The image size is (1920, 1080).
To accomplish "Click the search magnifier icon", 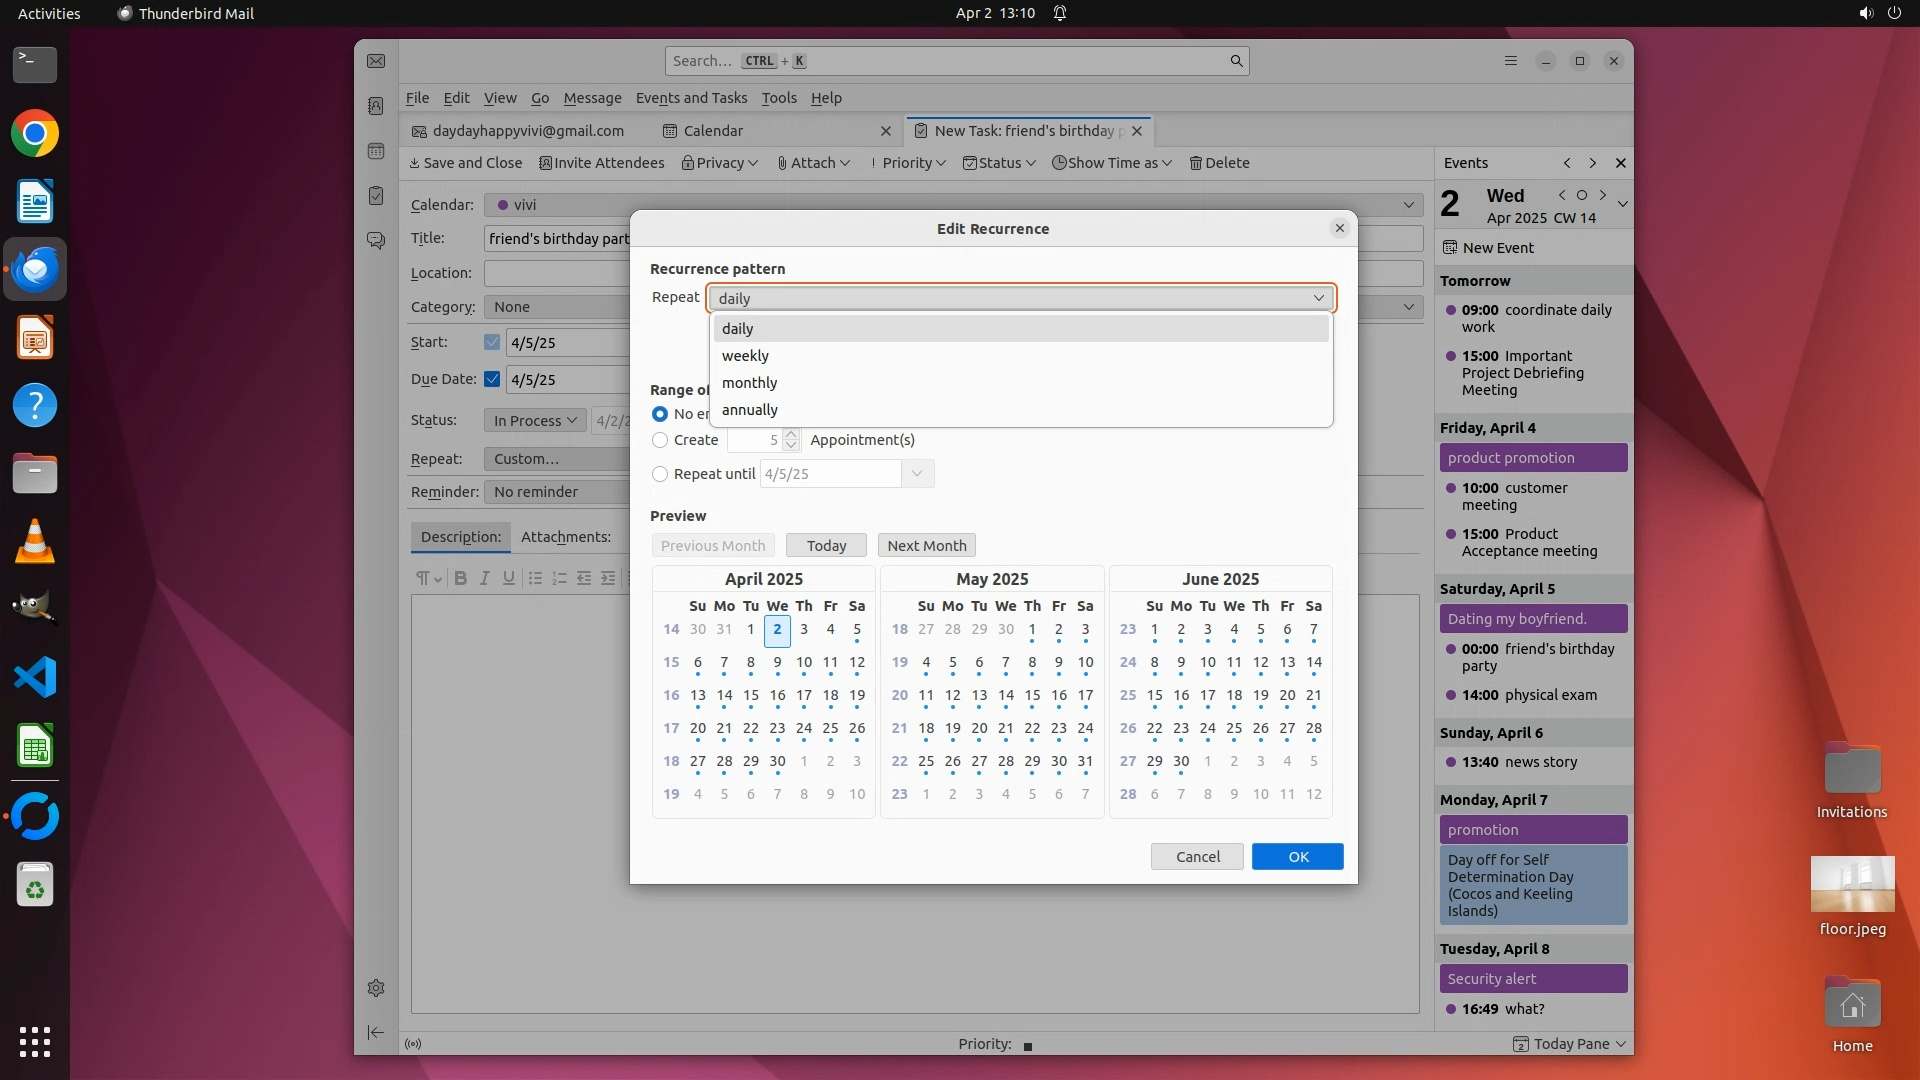I will pos(1236,61).
